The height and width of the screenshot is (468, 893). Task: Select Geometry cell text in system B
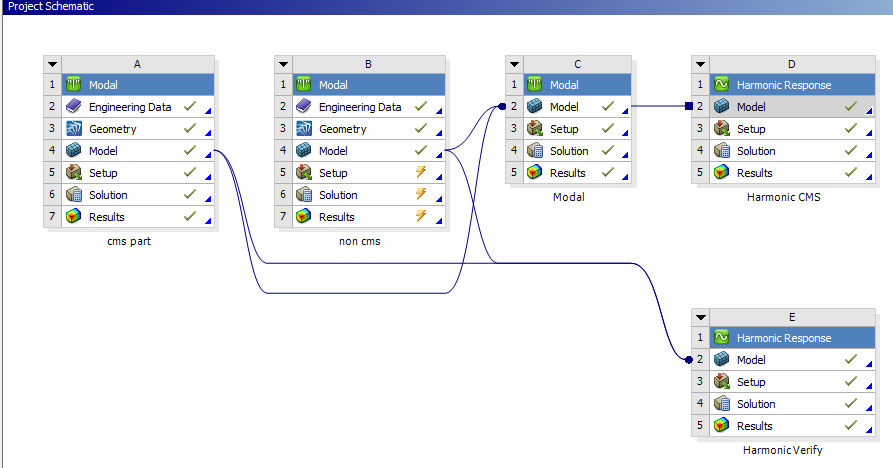342,129
